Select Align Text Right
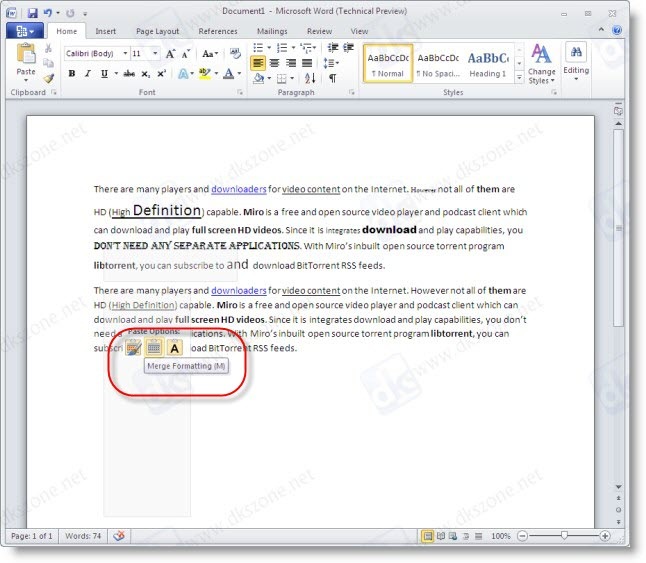 pos(291,63)
